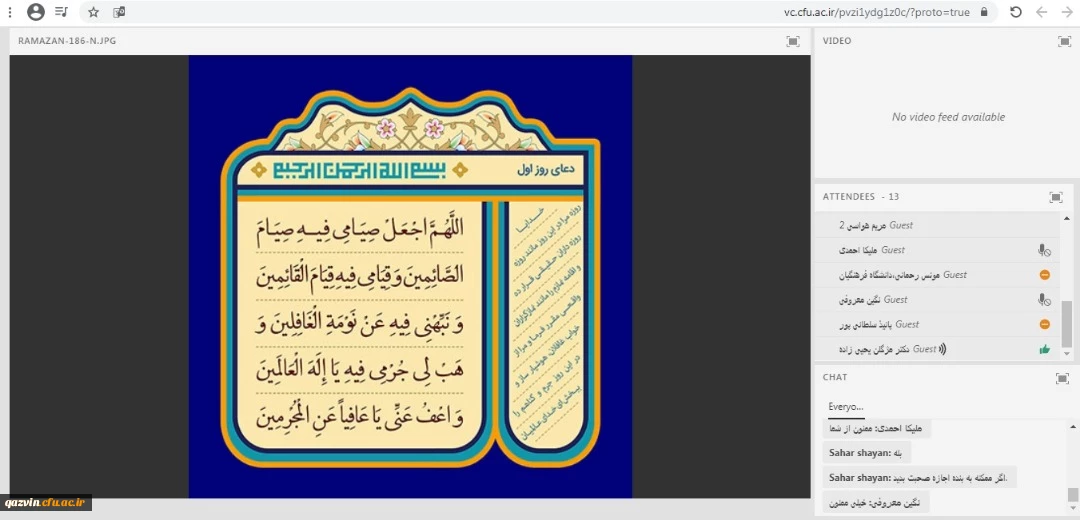
Task: Expand the Chat pod to full screen
Action: coord(1064,378)
